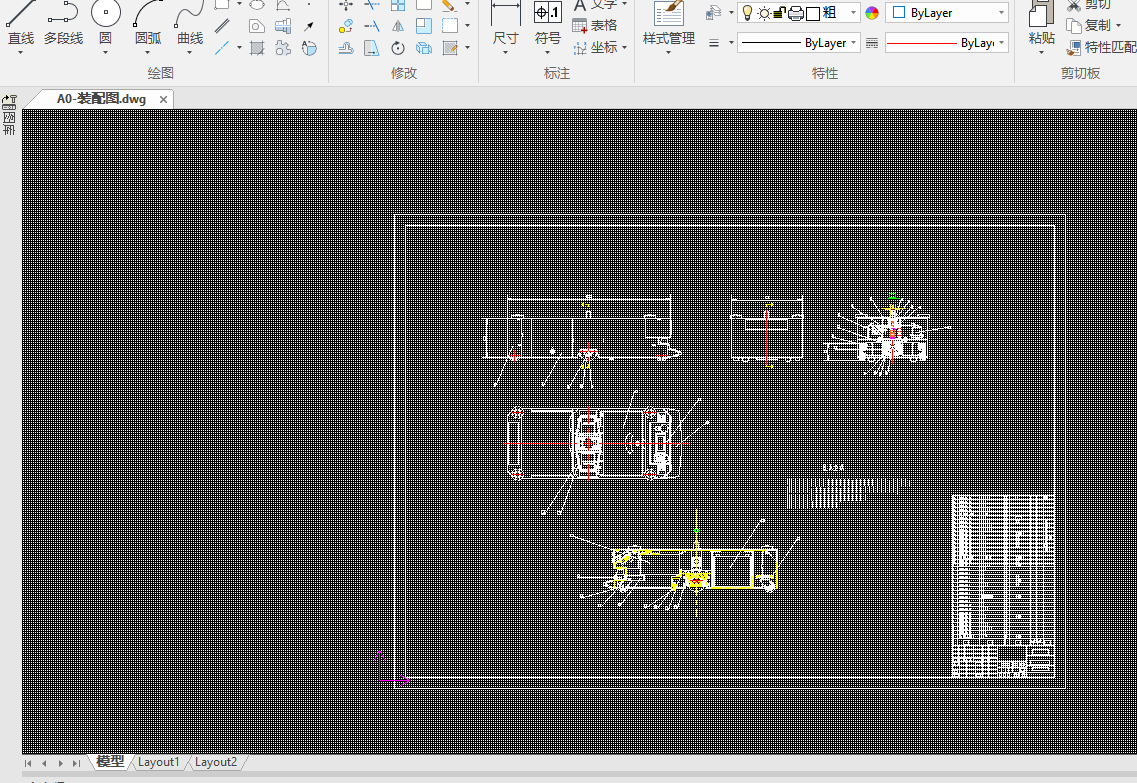
Task: Close the A0-装配图.dwg document tab
Action: click(163, 99)
